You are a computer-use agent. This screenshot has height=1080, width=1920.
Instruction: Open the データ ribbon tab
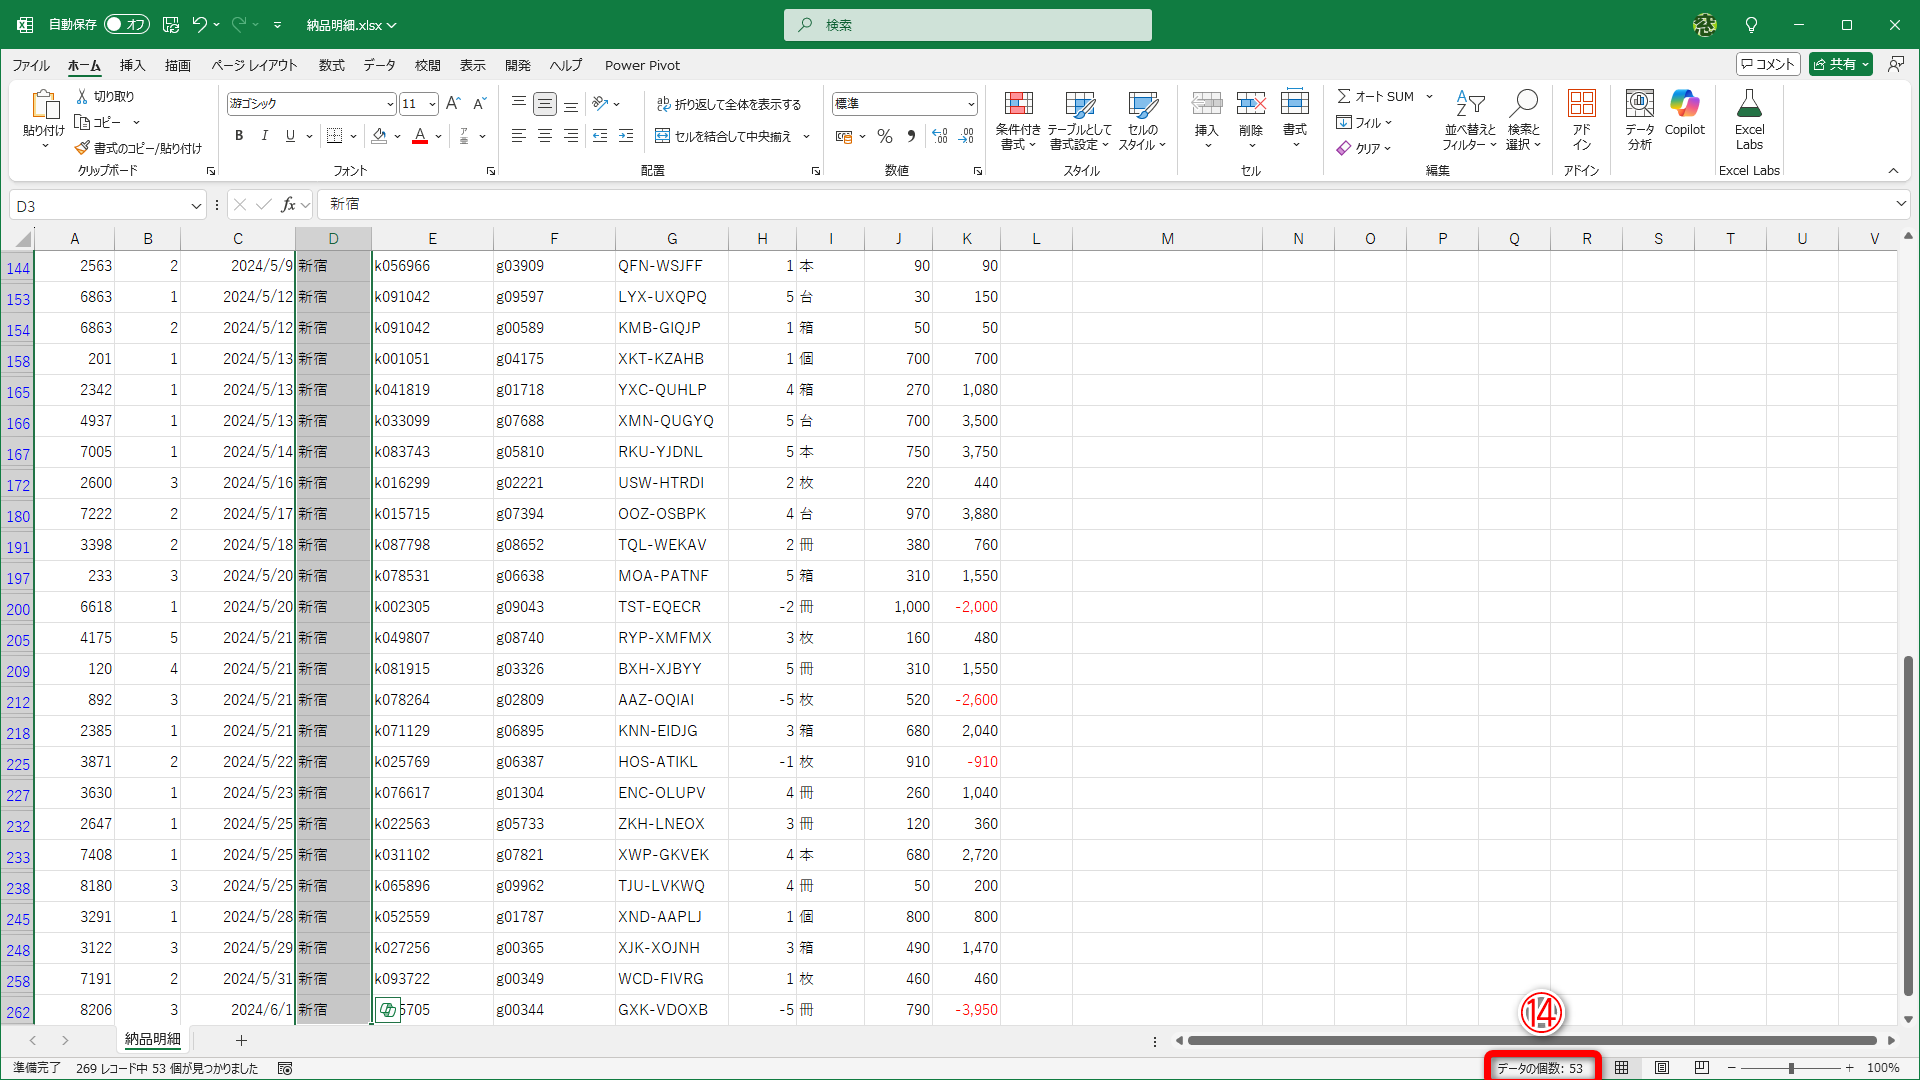pos(379,65)
